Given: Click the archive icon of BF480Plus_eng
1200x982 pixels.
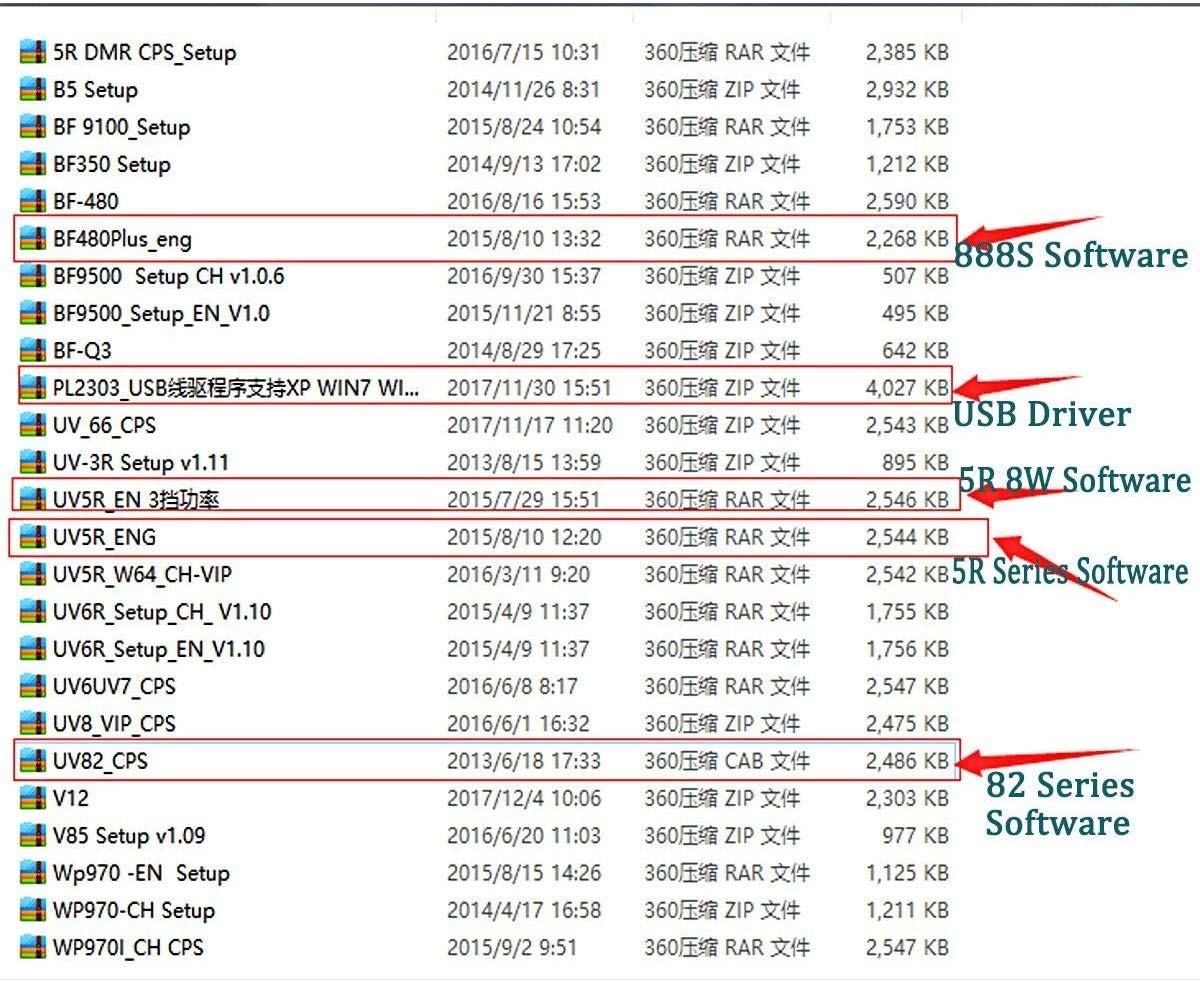Looking at the screenshot, I should pyautogui.click(x=34, y=239).
